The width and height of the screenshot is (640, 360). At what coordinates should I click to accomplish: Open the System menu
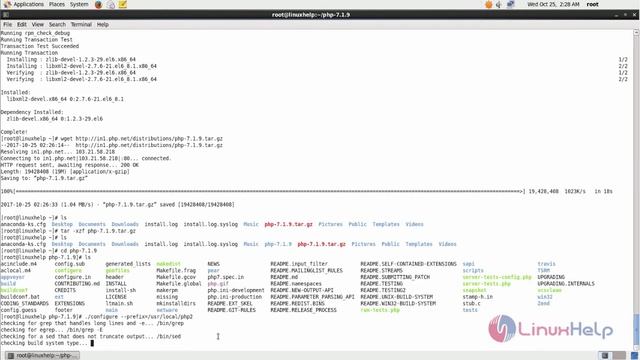[79, 4]
